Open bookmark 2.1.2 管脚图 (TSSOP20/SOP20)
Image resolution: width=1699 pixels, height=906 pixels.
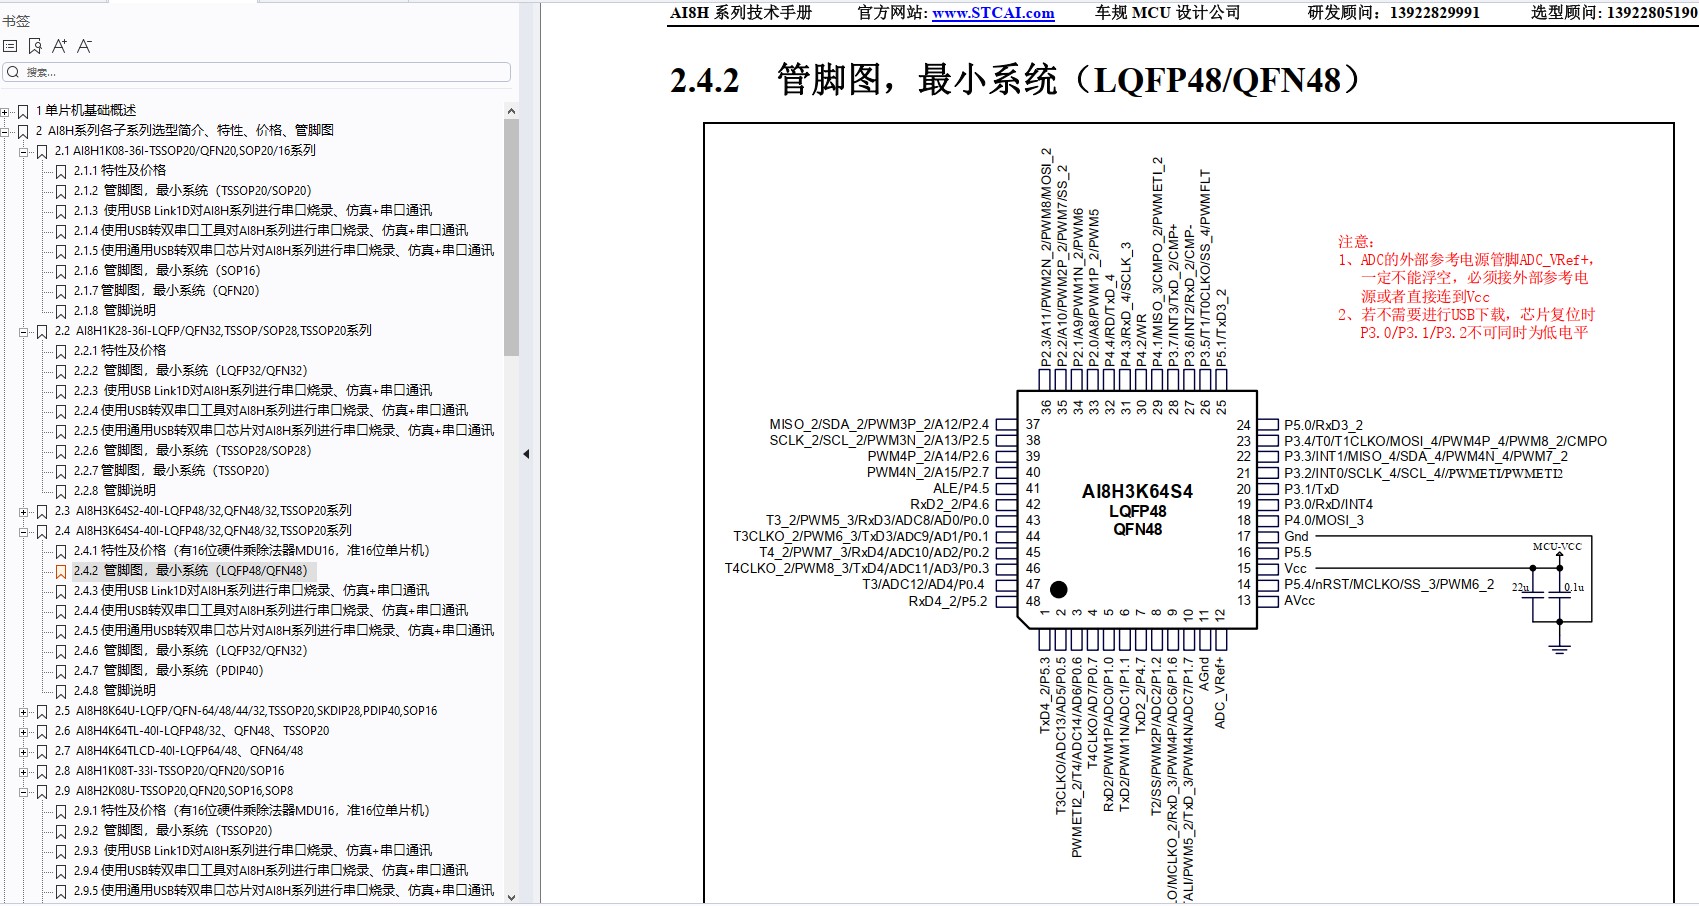(192, 190)
